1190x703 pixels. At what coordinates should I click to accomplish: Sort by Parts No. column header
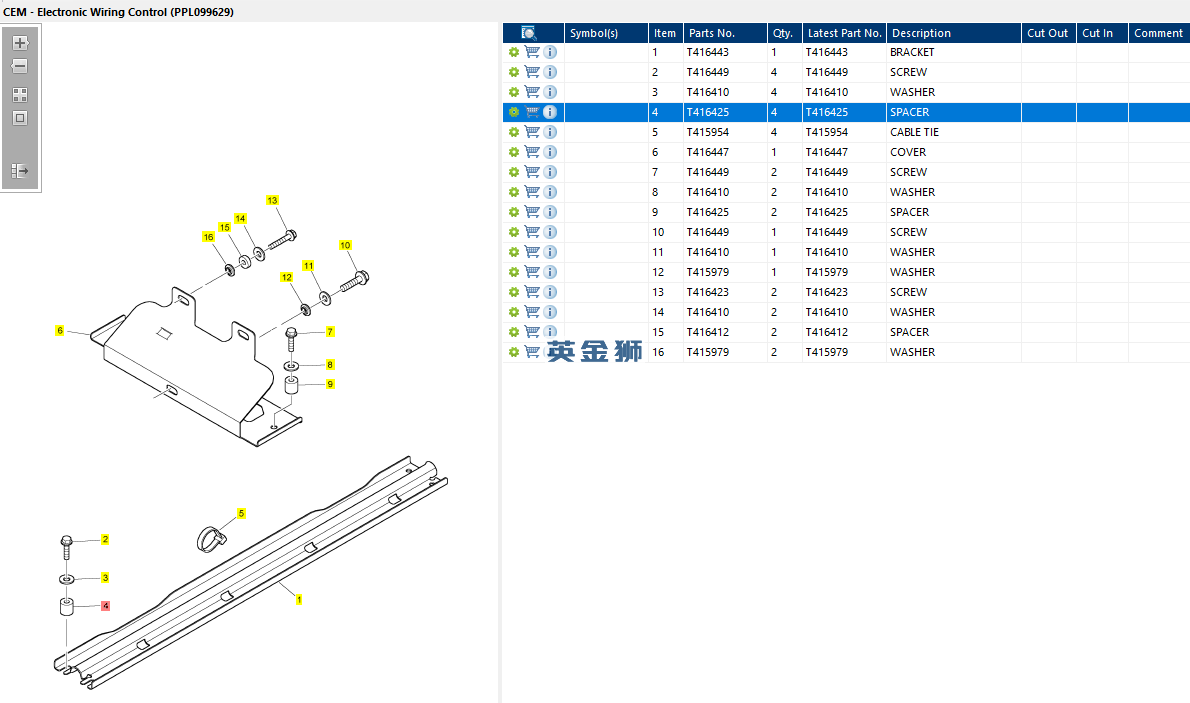[x=725, y=33]
